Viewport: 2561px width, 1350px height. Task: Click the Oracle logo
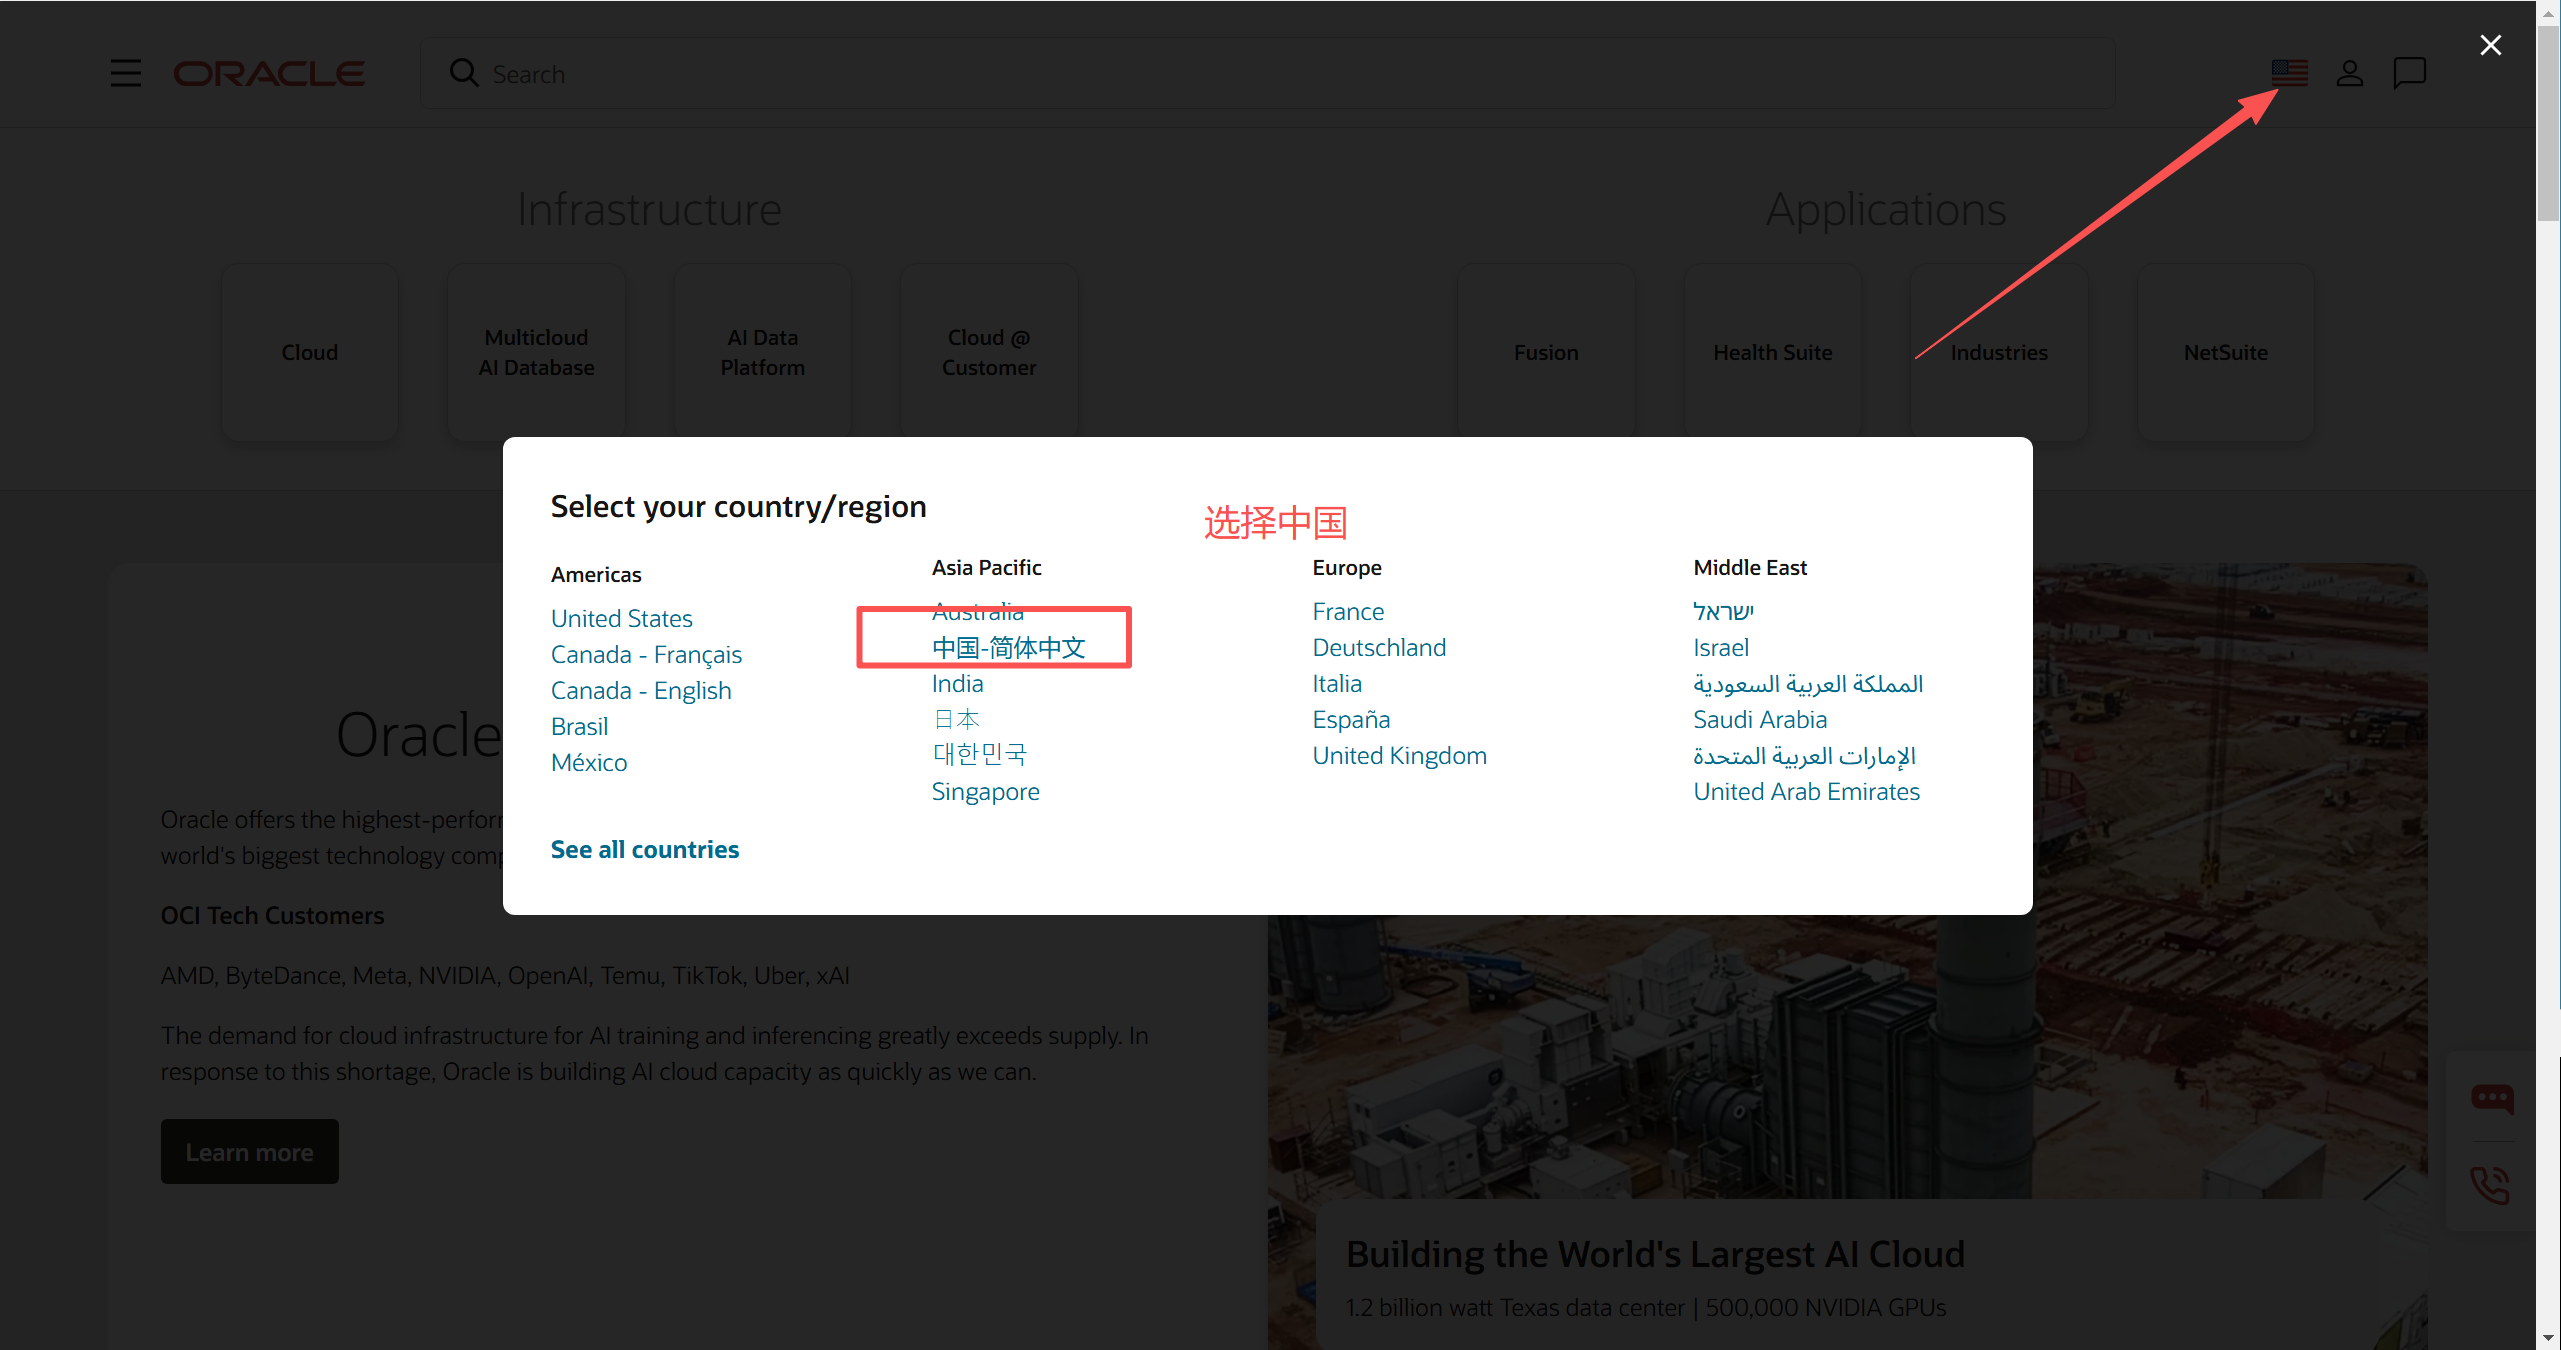coord(269,74)
